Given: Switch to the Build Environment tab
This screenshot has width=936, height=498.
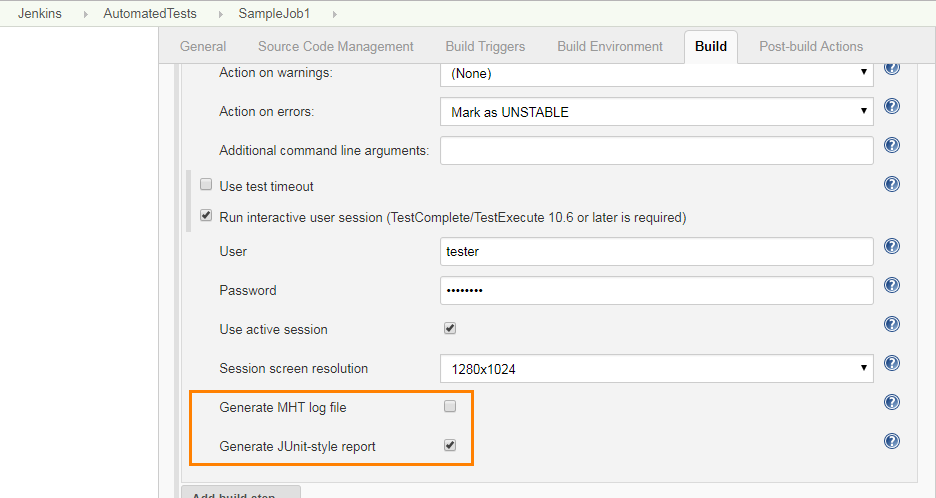Looking at the screenshot, I should (610, 47).
